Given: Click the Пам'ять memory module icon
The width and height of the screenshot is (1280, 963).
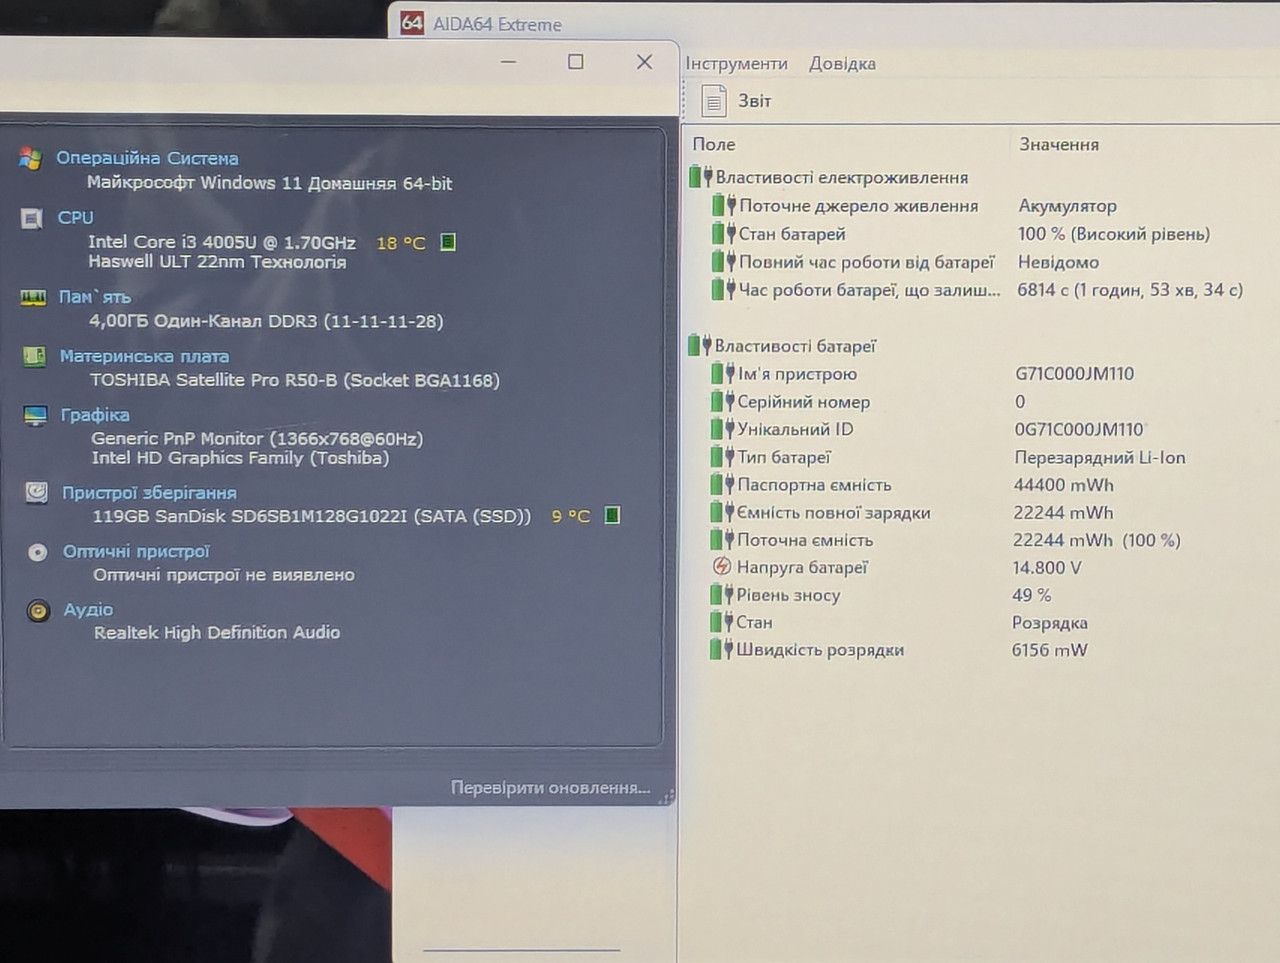Looking at the screenshot, I should pos(33,297).
